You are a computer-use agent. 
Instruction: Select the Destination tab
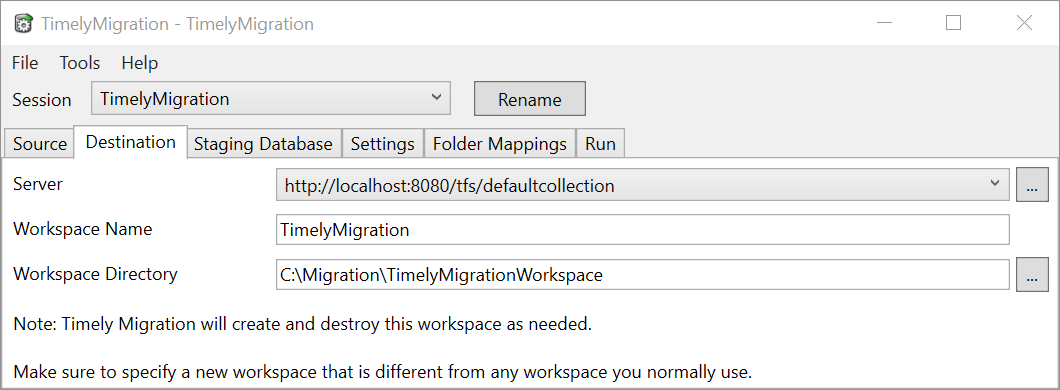point(130,142)
